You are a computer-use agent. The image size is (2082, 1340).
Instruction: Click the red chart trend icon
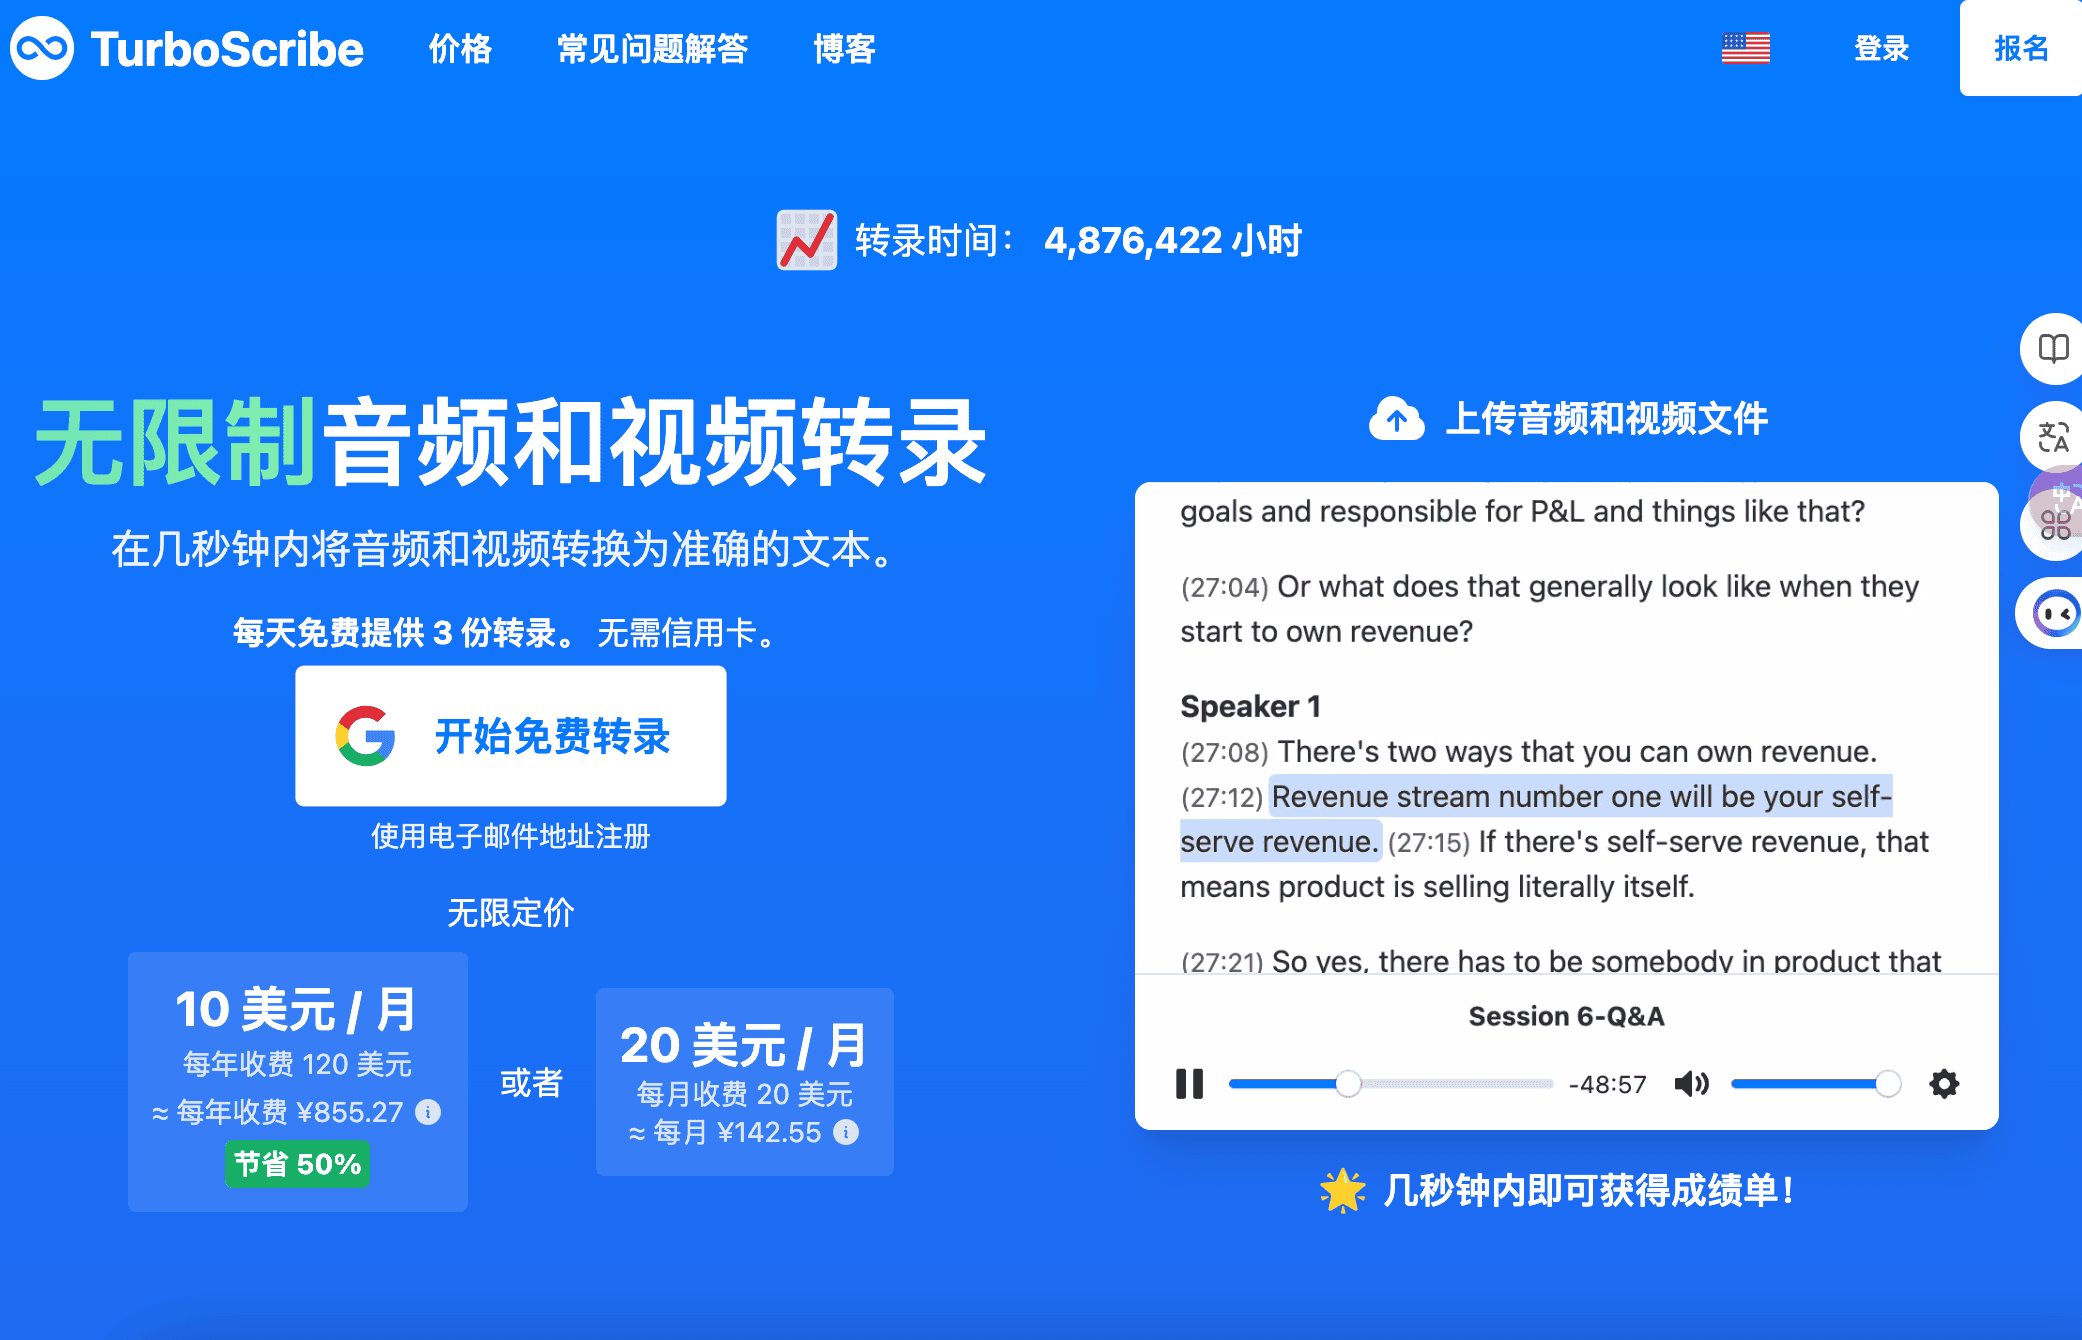(807, 240)
